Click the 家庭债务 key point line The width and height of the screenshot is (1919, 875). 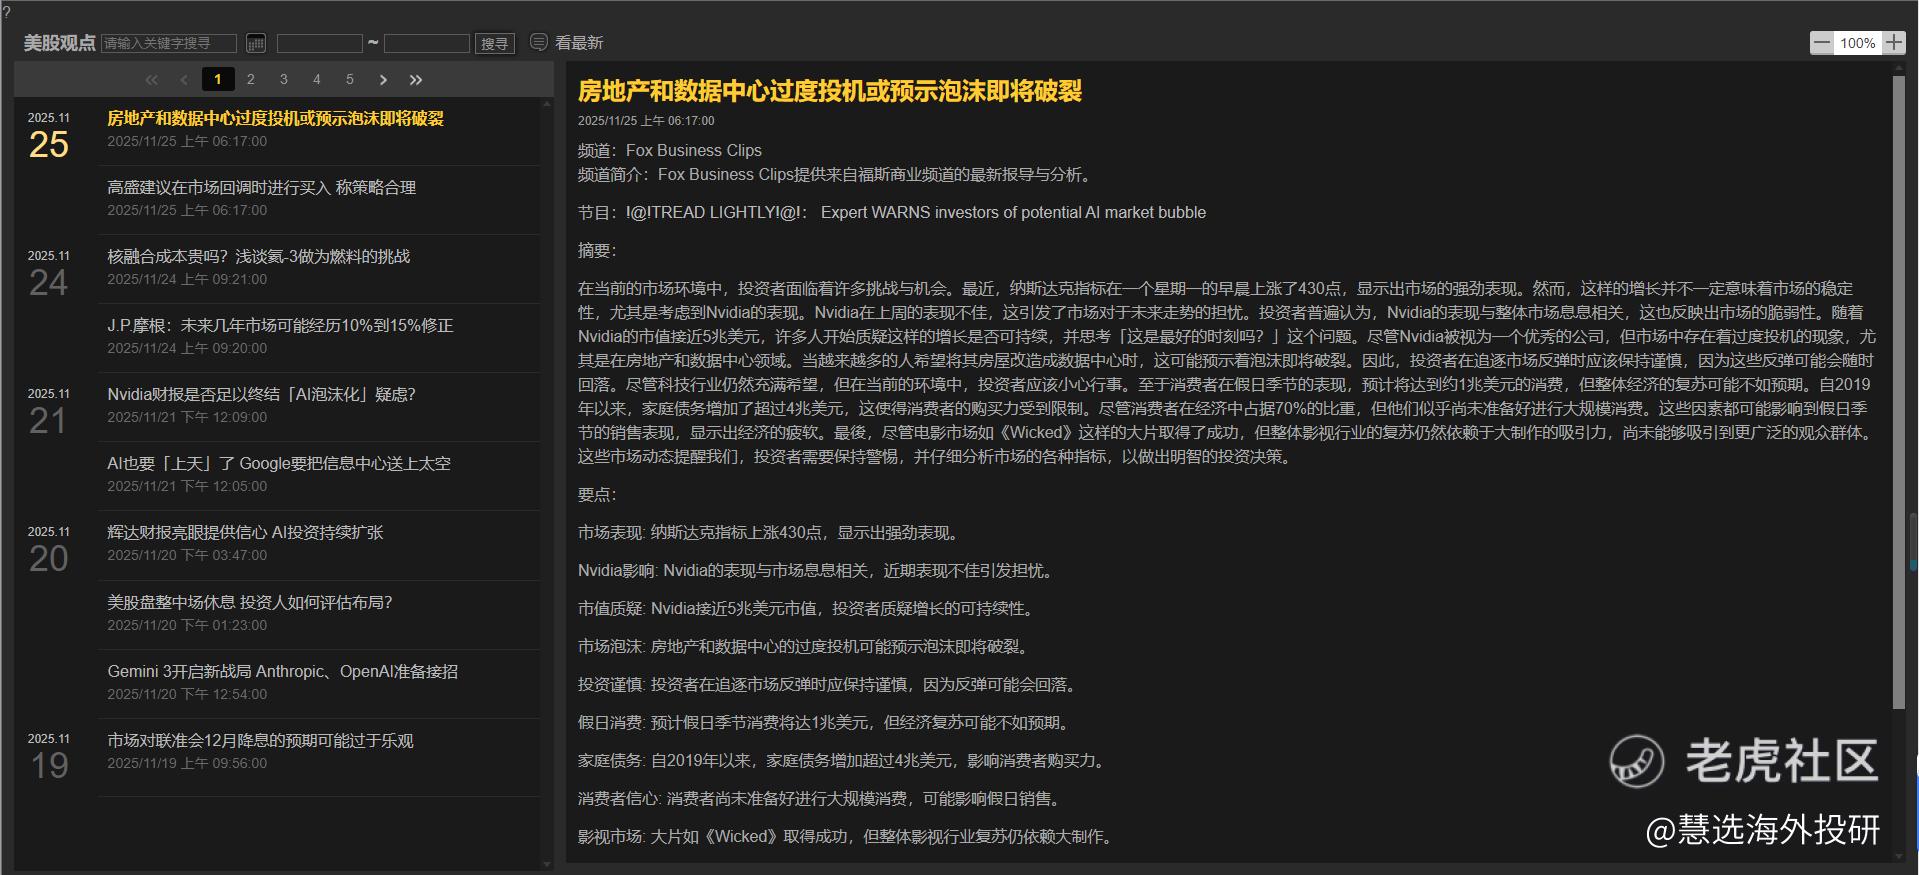844,760
